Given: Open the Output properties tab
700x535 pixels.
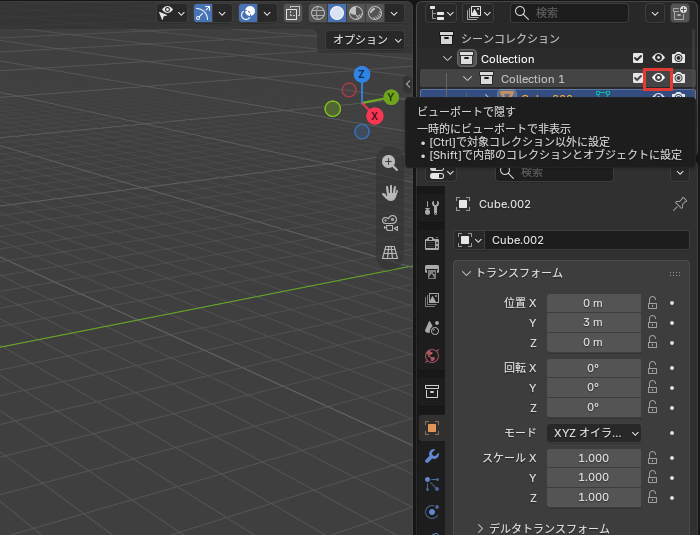Looking at the screenshot, I should click(x=432, y=272).
